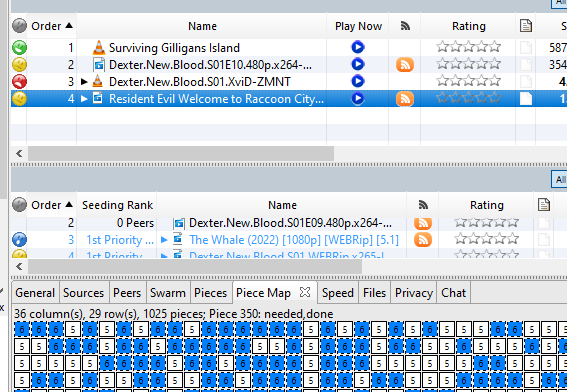The image size is (567, 392).
Task: Open the Peers tab
Action: point(127,293)
